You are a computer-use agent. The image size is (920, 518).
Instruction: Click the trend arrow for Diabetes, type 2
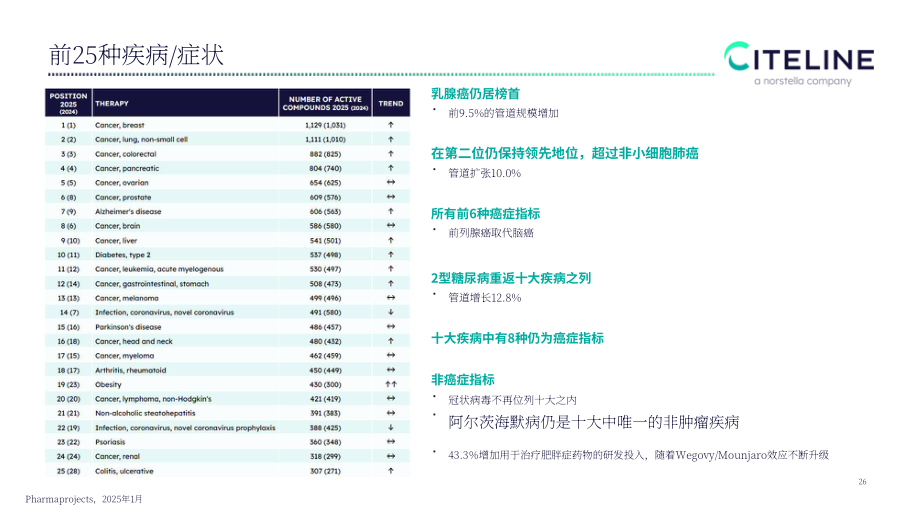pos(391,255)
